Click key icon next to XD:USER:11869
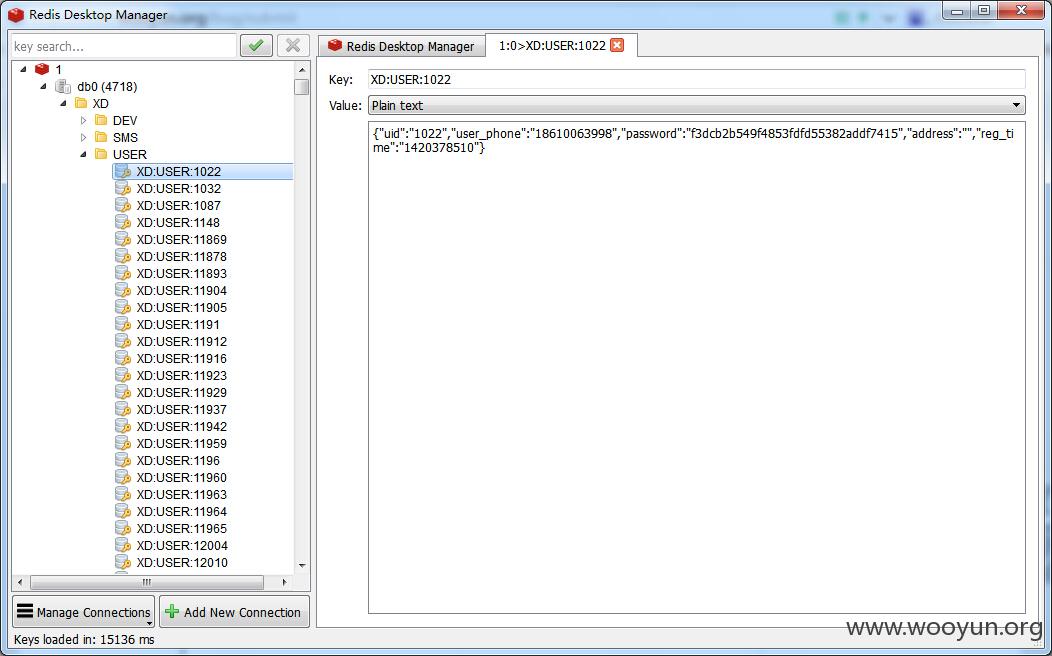Viewport: 1052px width, 656px height. [x=123, y=239]
